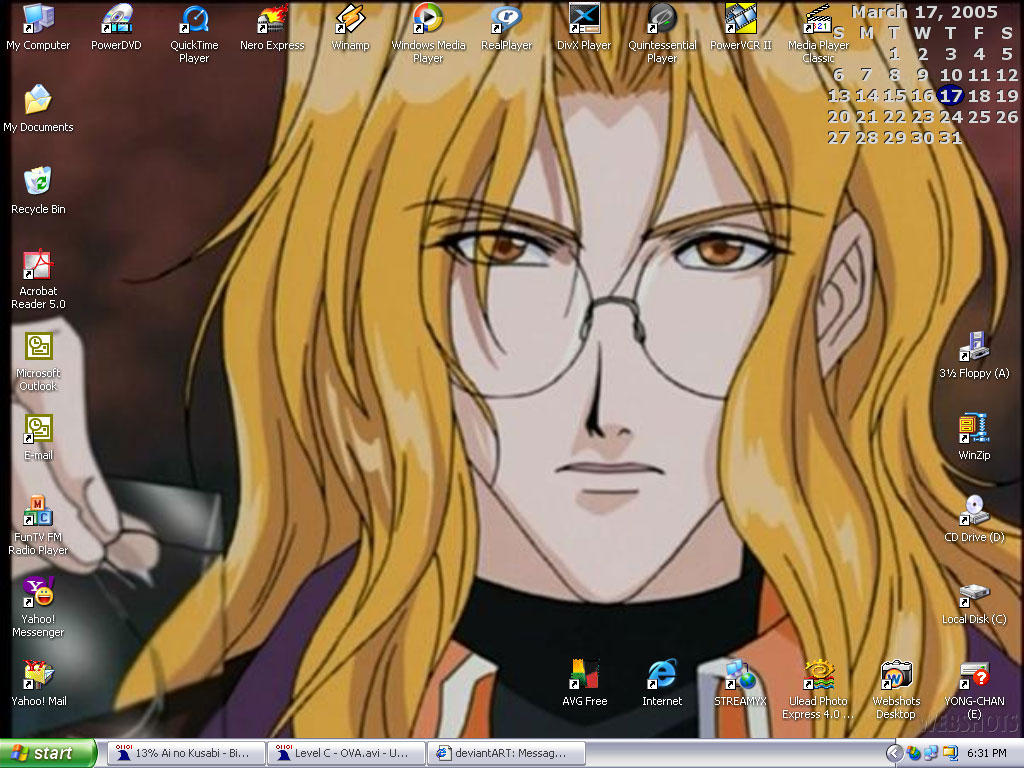Open the Recycle Bin
Screen dimensions: 1024x768
click(x=38, y=185)
